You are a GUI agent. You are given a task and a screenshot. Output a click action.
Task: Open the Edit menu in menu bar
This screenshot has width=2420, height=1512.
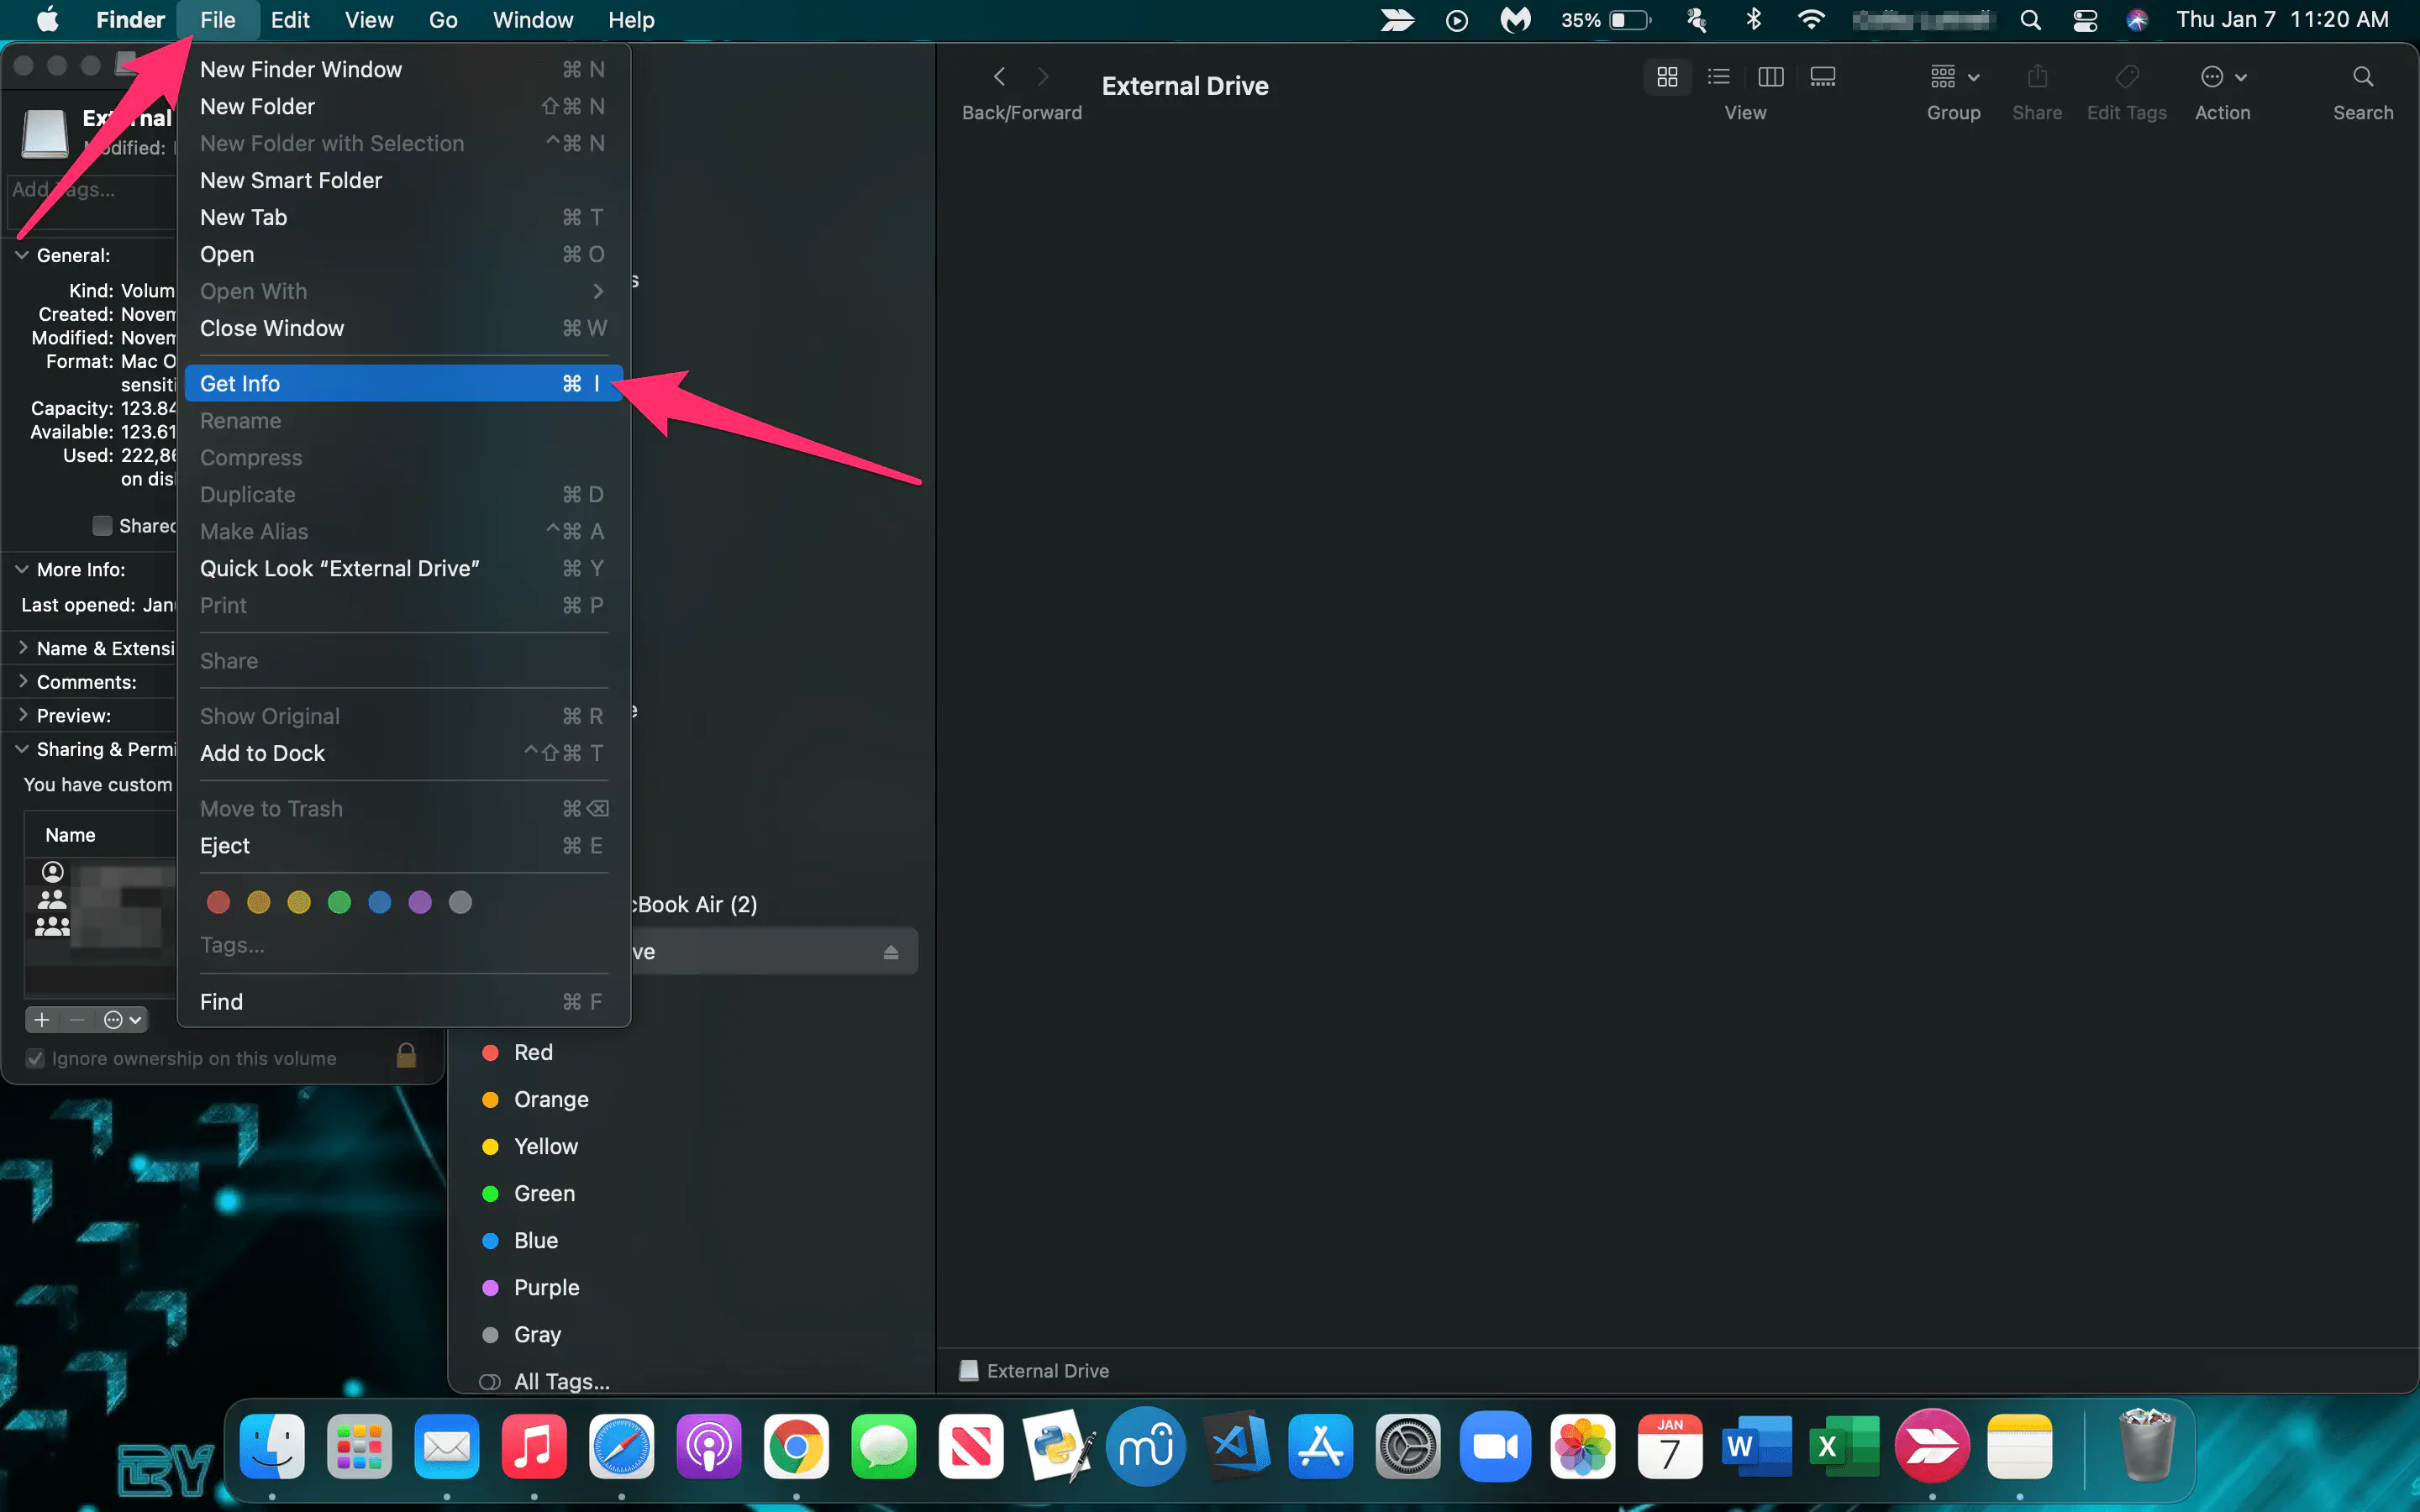(290, 20)
